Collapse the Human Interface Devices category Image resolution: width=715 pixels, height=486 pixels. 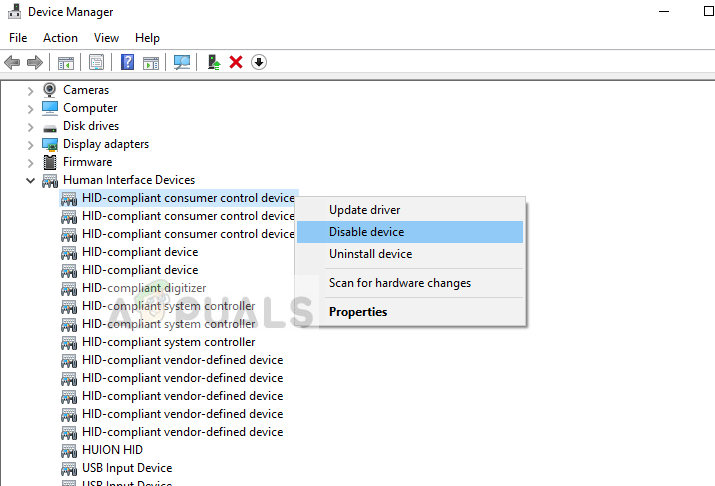point(30,181)
